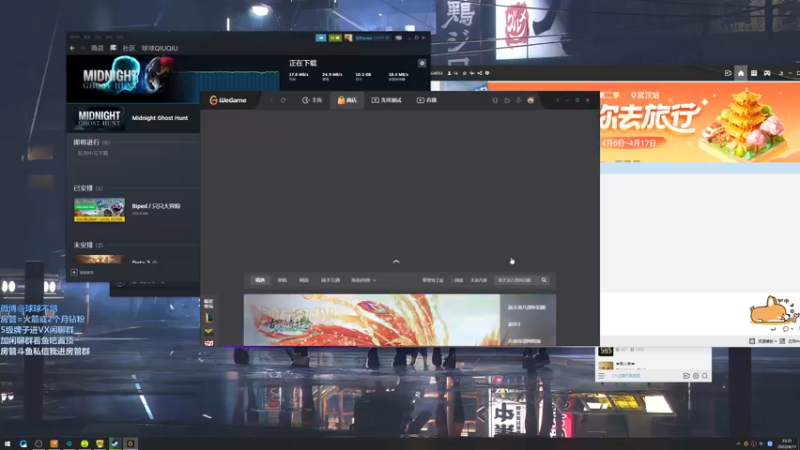Open the 商店 store menu in Steam
Viewport: 800px width, 450px height.
(x=97, y=48)
